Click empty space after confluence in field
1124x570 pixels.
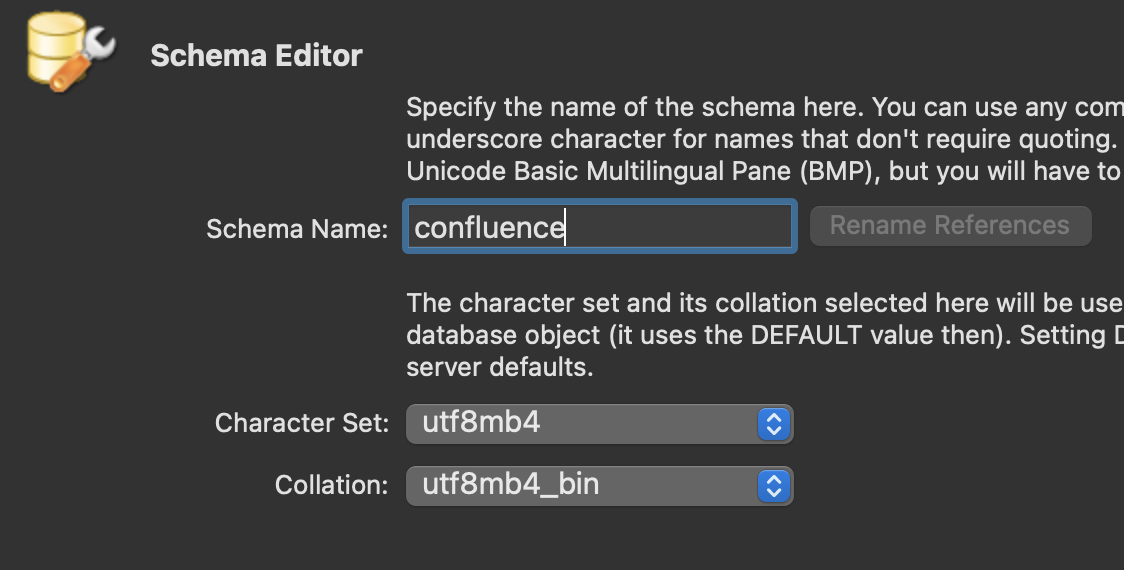click(677, 227)
